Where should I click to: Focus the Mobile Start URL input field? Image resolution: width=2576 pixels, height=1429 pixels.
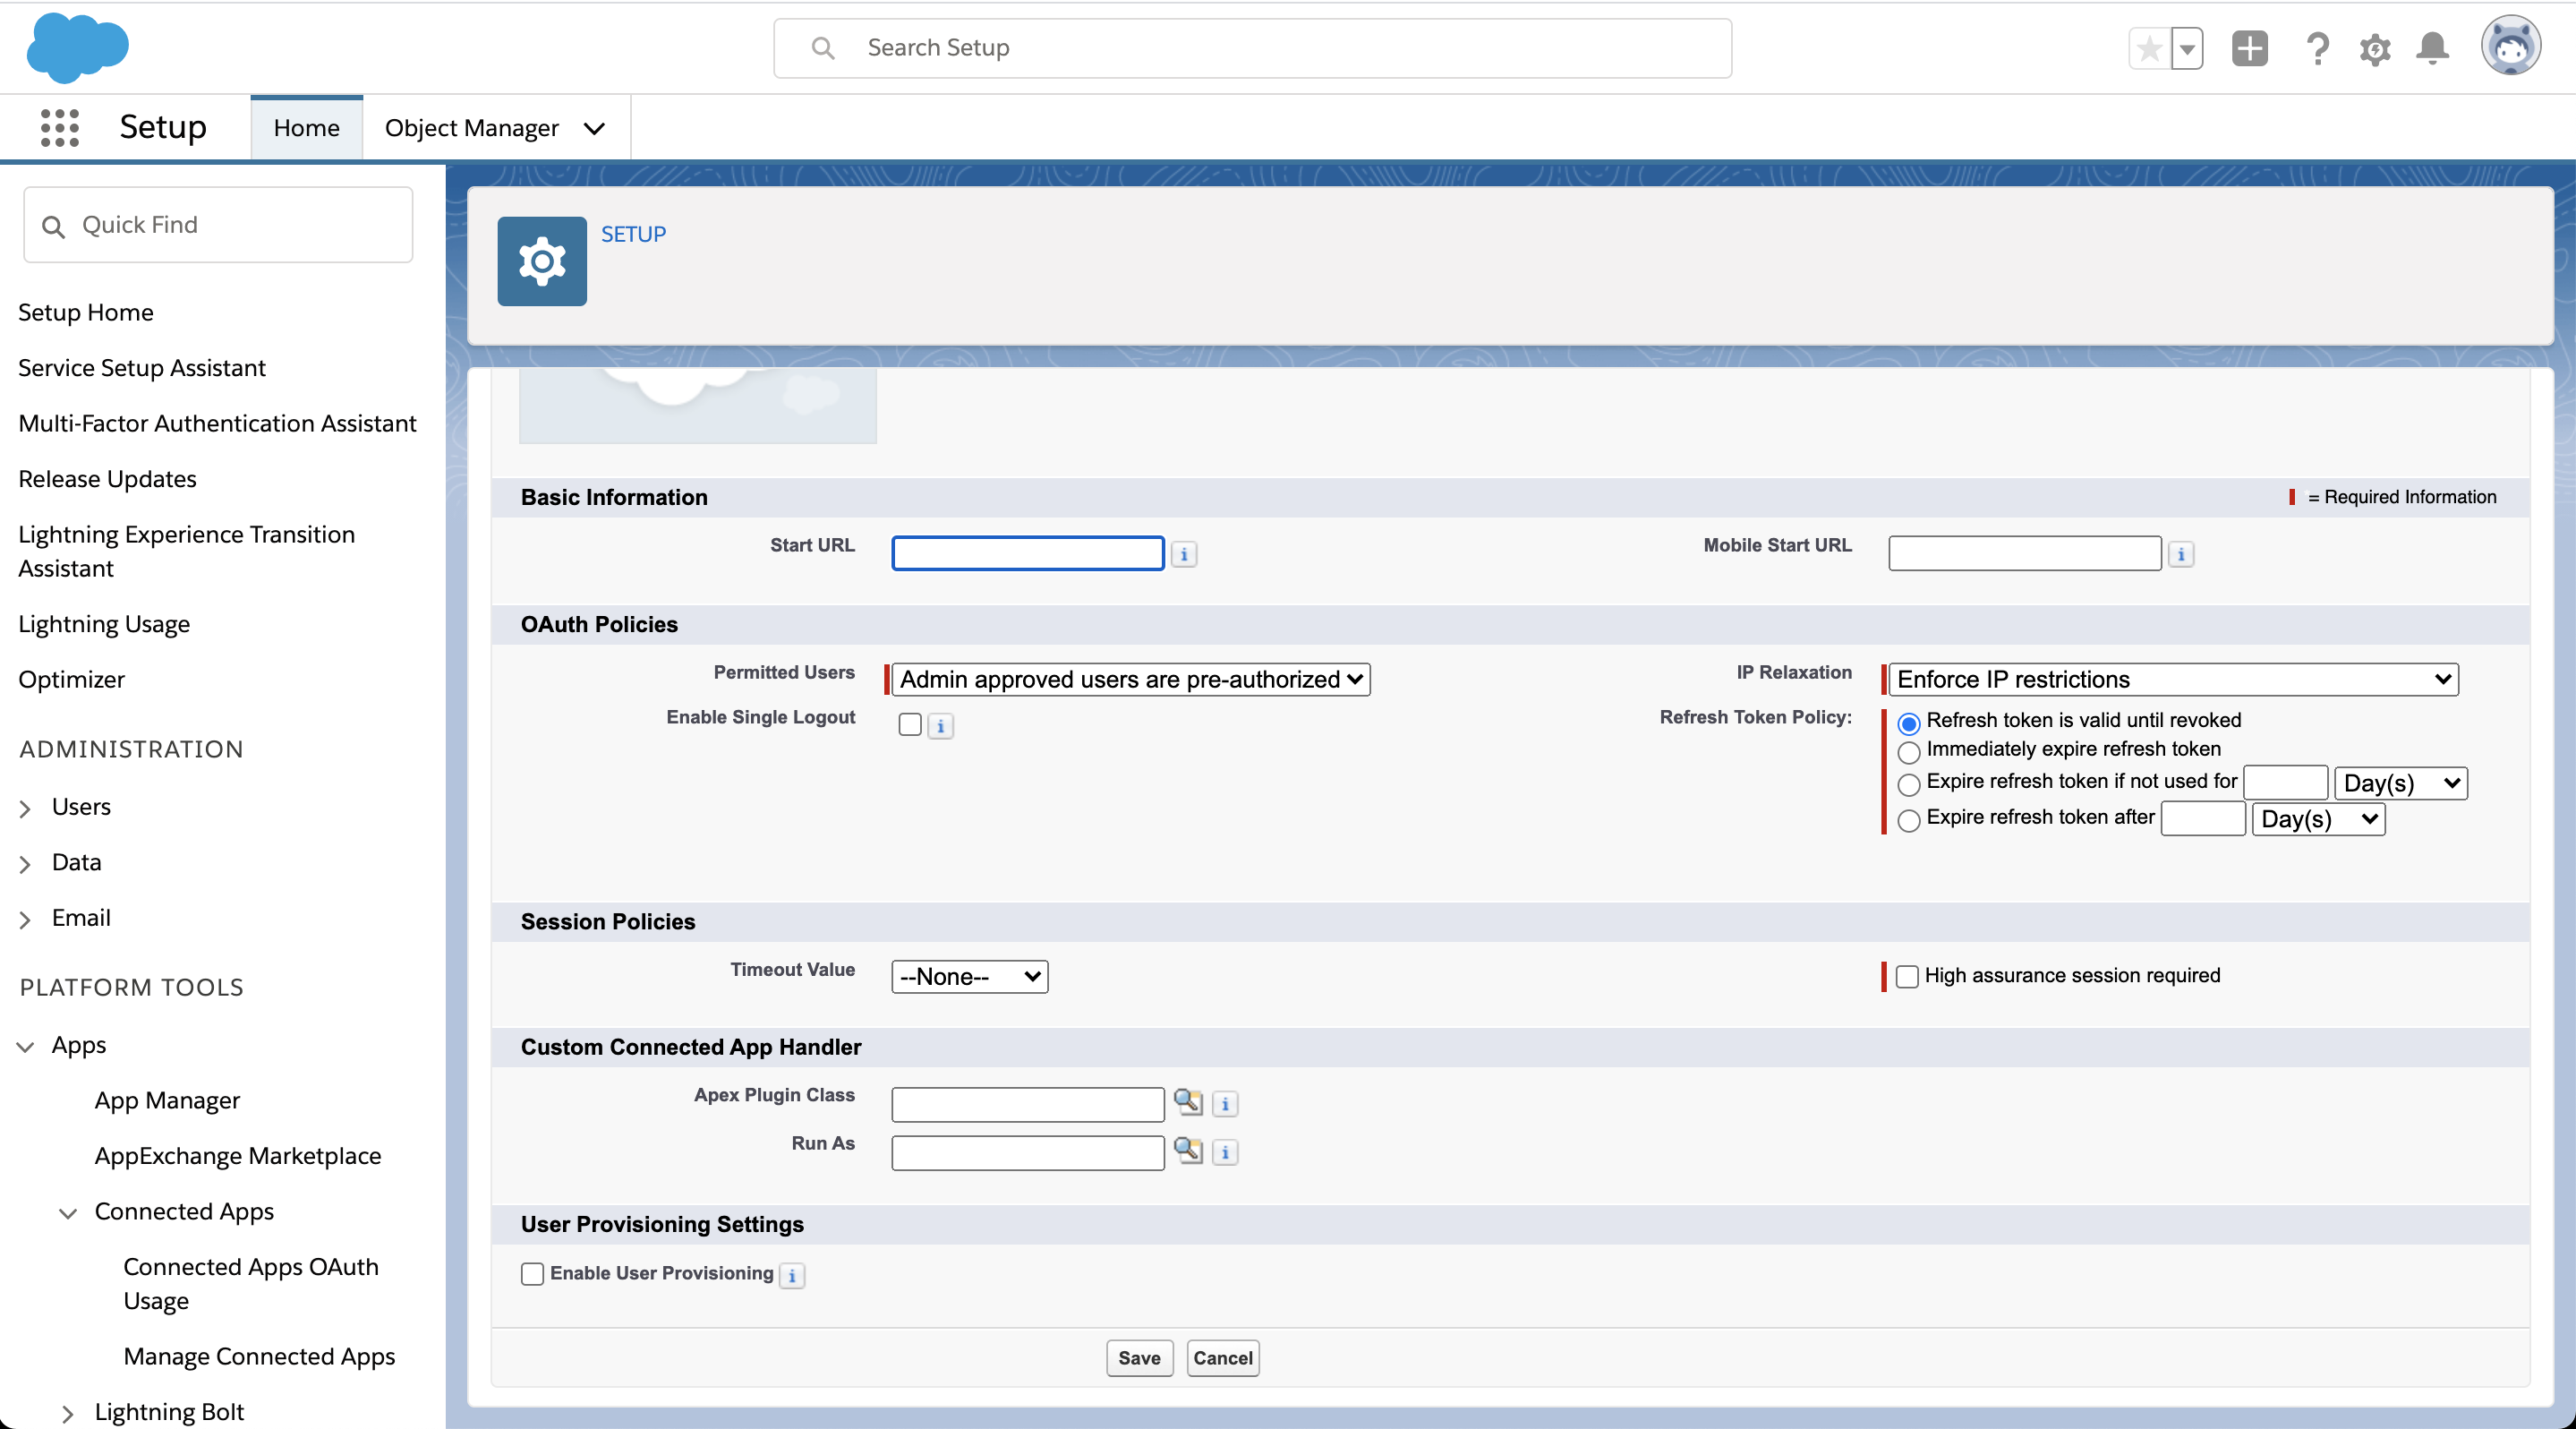tap(2025, 553)
